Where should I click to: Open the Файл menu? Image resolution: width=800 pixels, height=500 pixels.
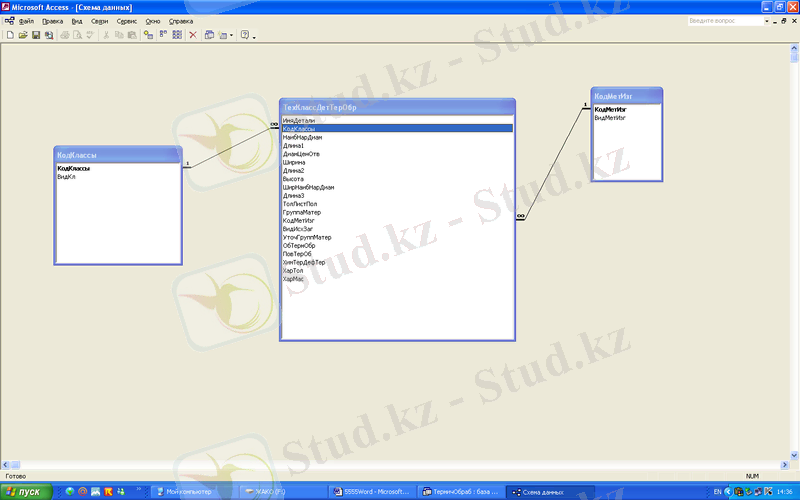pos(26,20)
